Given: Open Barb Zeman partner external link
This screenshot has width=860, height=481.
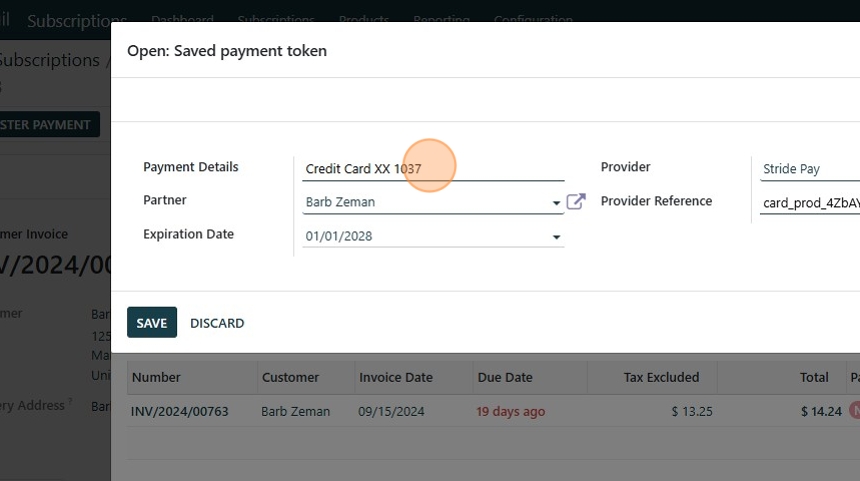Looking at the screenshot, I should pos(576,202).
